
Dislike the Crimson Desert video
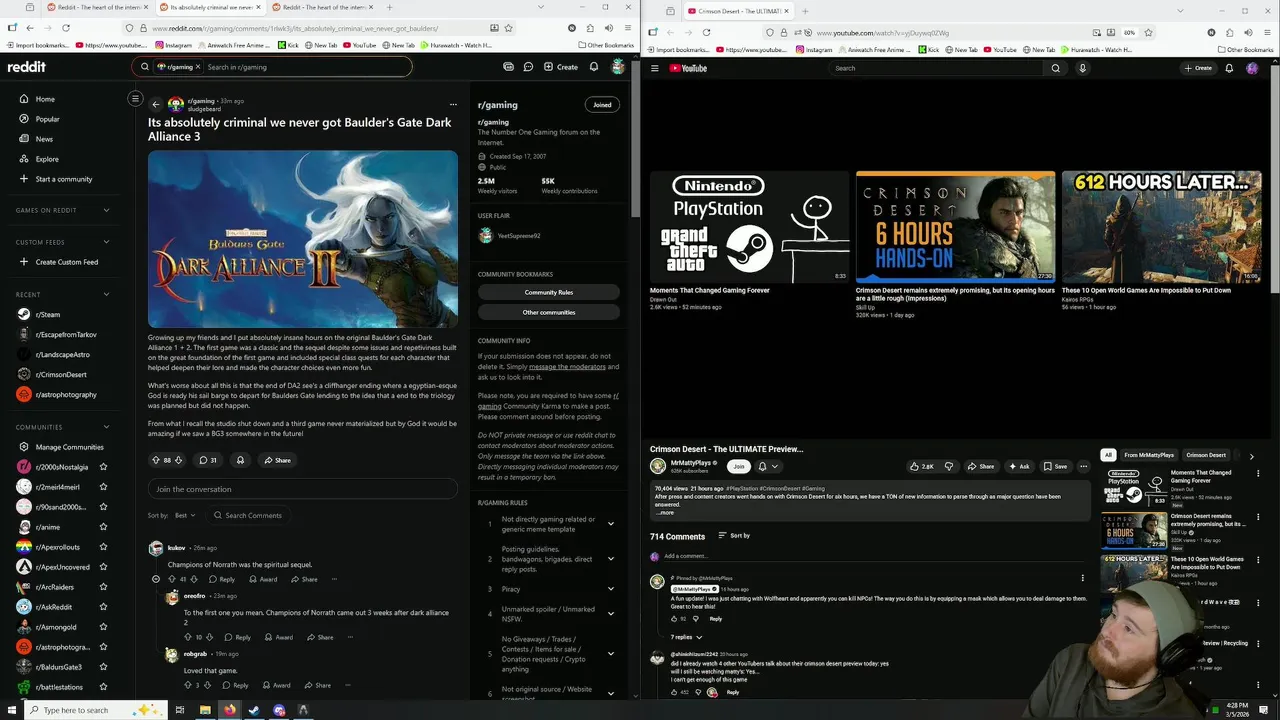[x=949, y=466]
